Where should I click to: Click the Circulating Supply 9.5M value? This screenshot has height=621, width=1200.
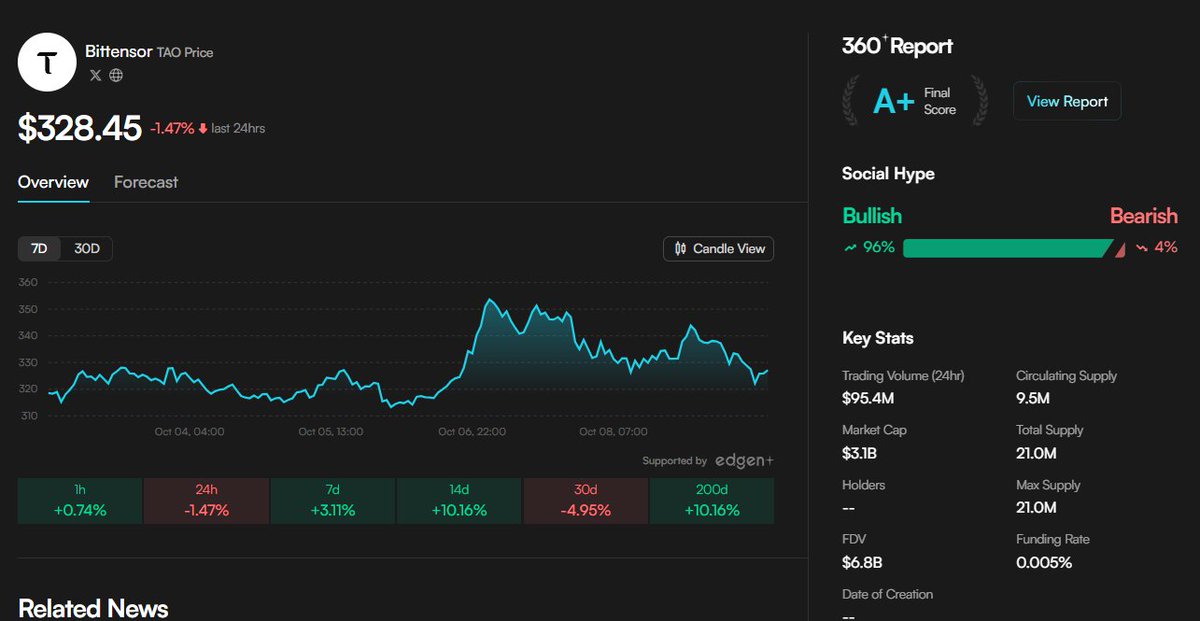click(x=1033, y=398)
